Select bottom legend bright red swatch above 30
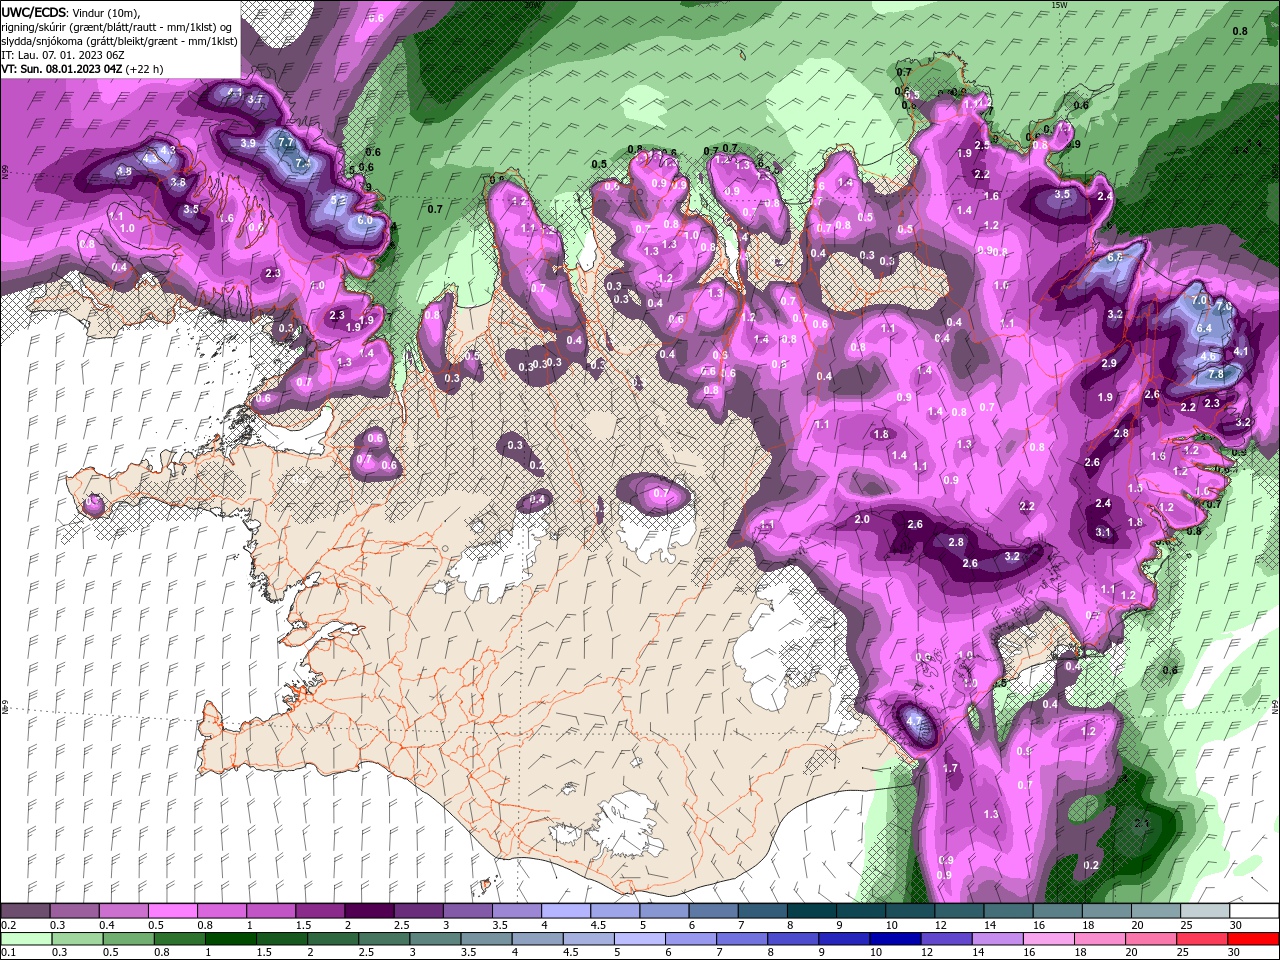Screen dimensions: 1280x960 point(1255,938)
